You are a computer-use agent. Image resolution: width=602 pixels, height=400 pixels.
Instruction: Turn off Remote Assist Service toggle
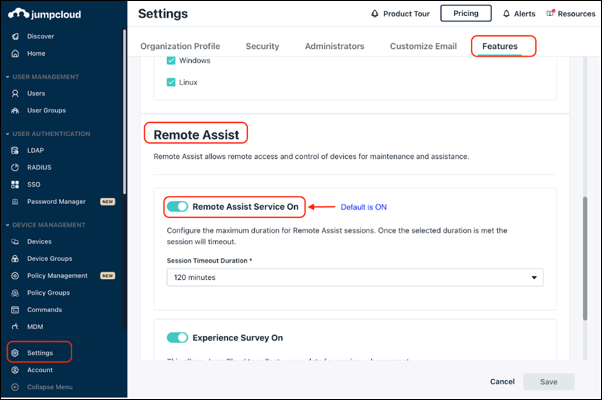click(177, 207)
